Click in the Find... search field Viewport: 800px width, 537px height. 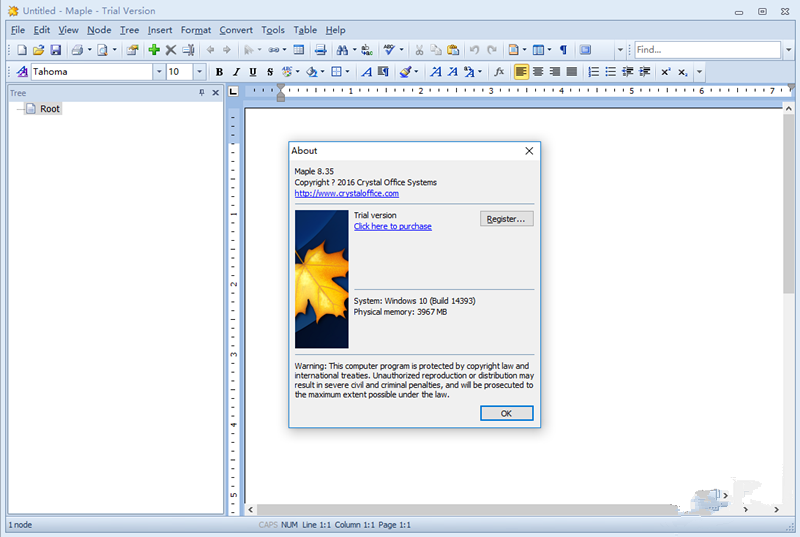click(x=707, y=50)
